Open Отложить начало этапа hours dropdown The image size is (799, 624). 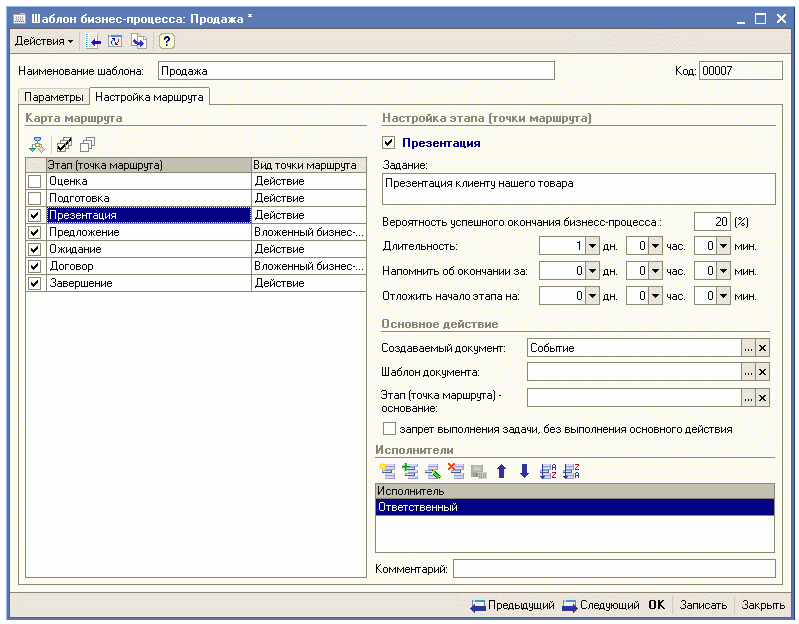point(655,296)
